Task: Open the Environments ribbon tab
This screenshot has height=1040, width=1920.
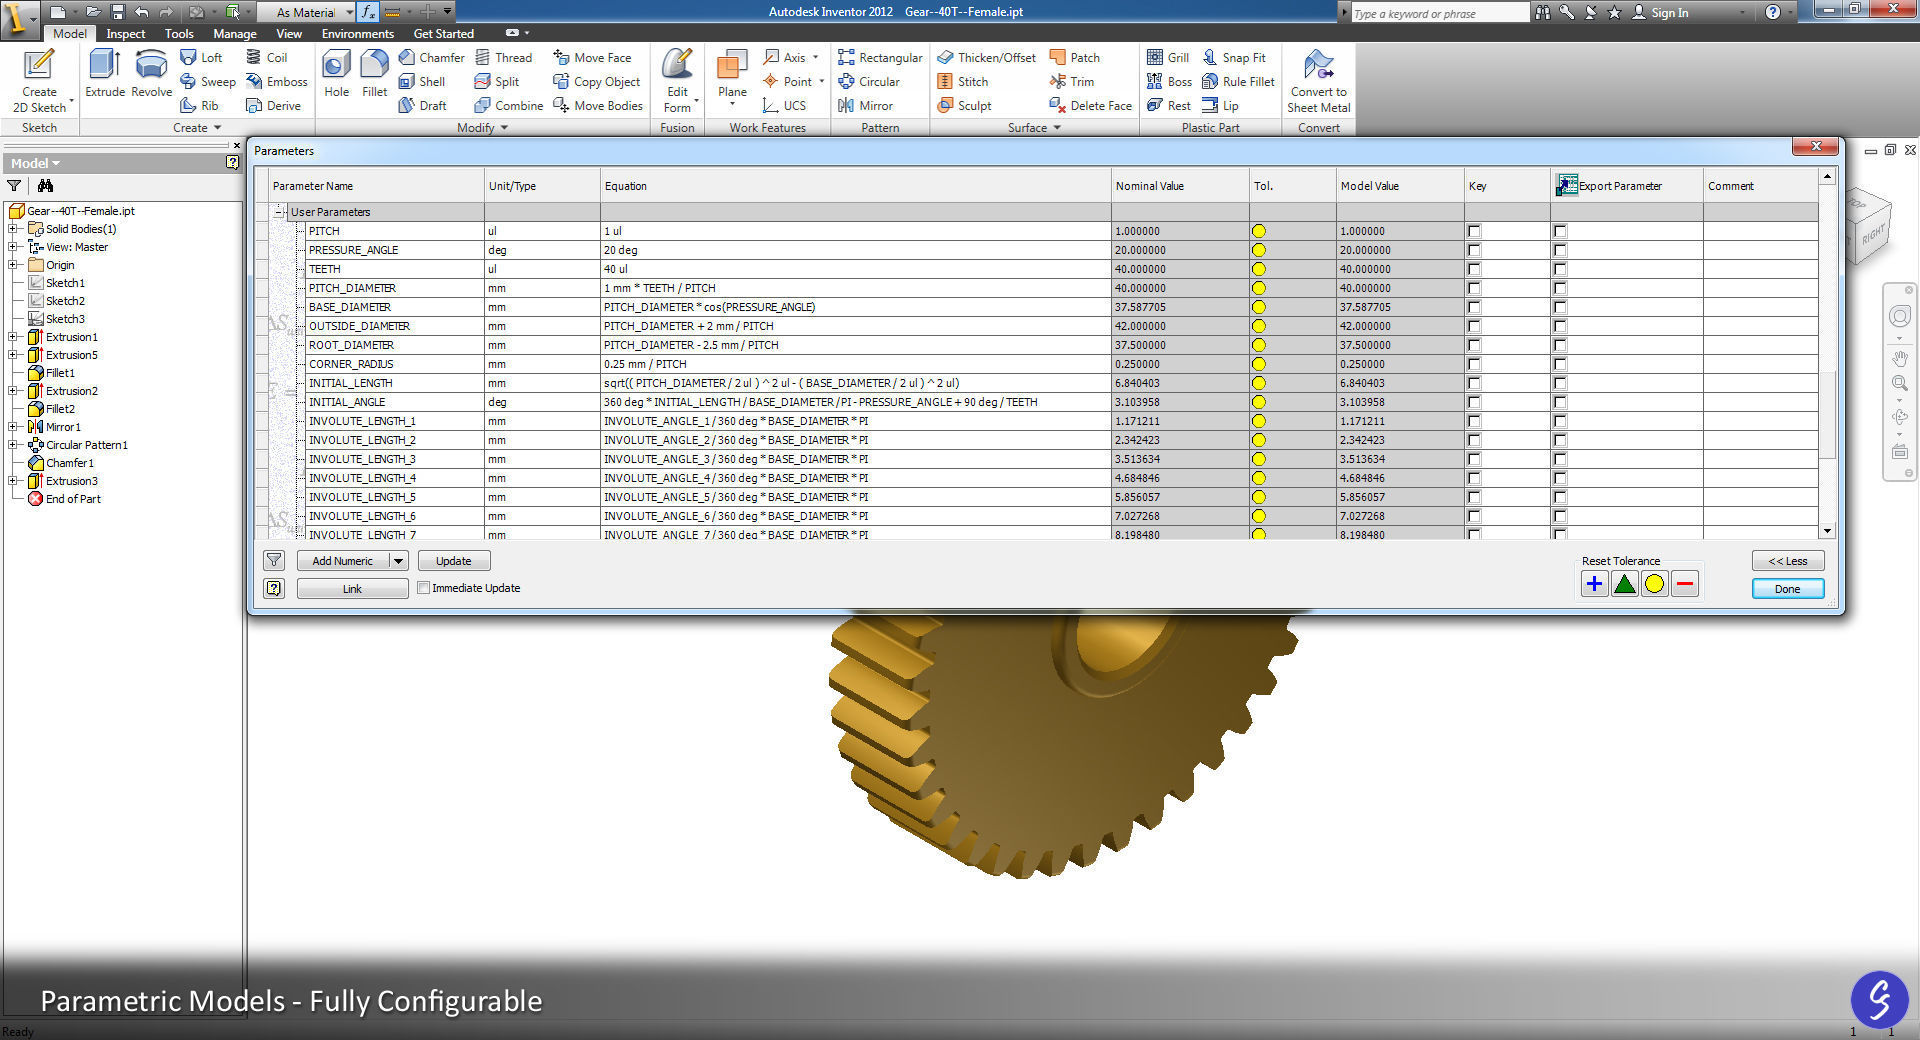Action: pyautogui.click(x=357, y=34)
